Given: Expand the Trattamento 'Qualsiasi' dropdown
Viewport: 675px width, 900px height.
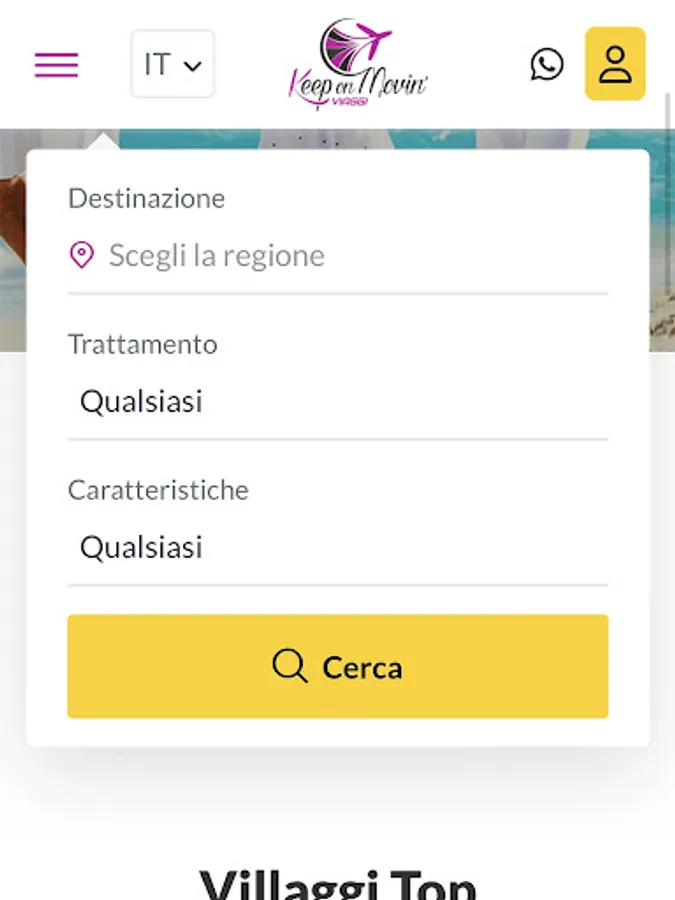Looking at the screenshot, I should (x=338, y=402).
